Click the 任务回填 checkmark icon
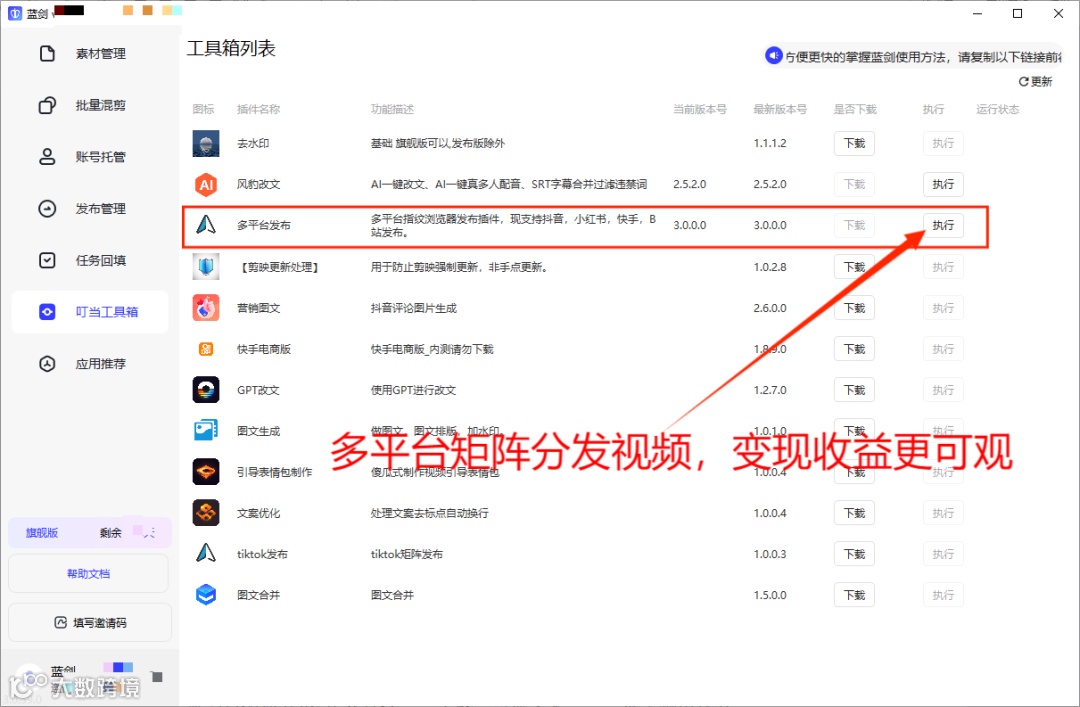This screenshot has width=1080, height=707. coord(47,260)
